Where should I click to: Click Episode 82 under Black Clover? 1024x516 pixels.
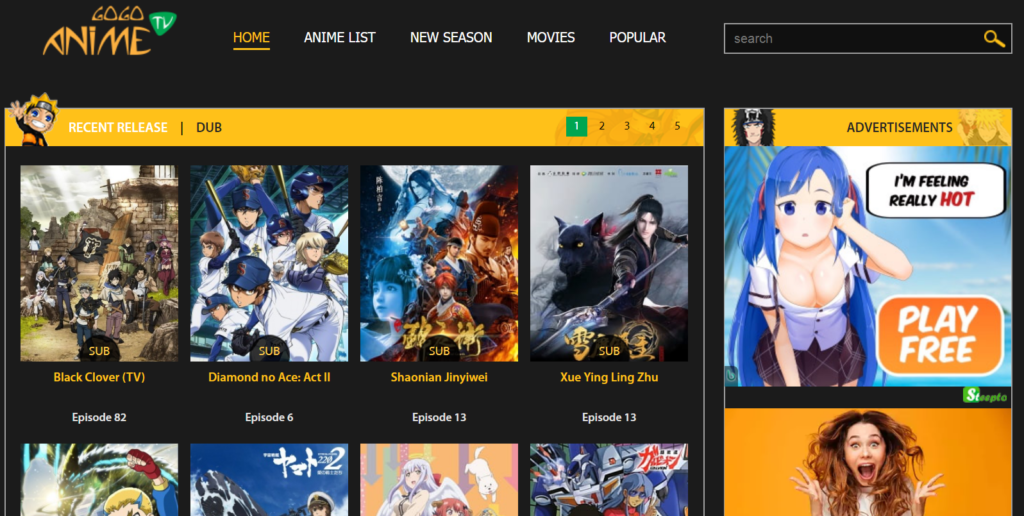[99, 417]
